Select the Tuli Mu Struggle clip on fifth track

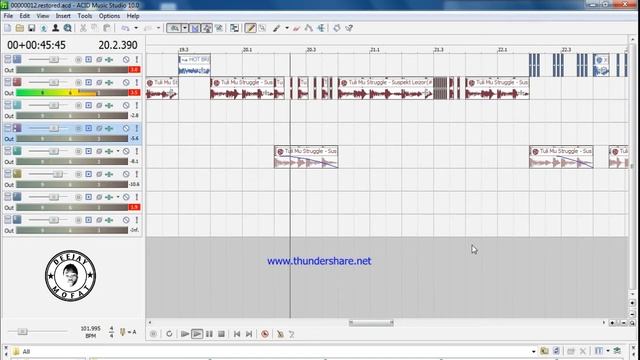click(x=306, y=157)
